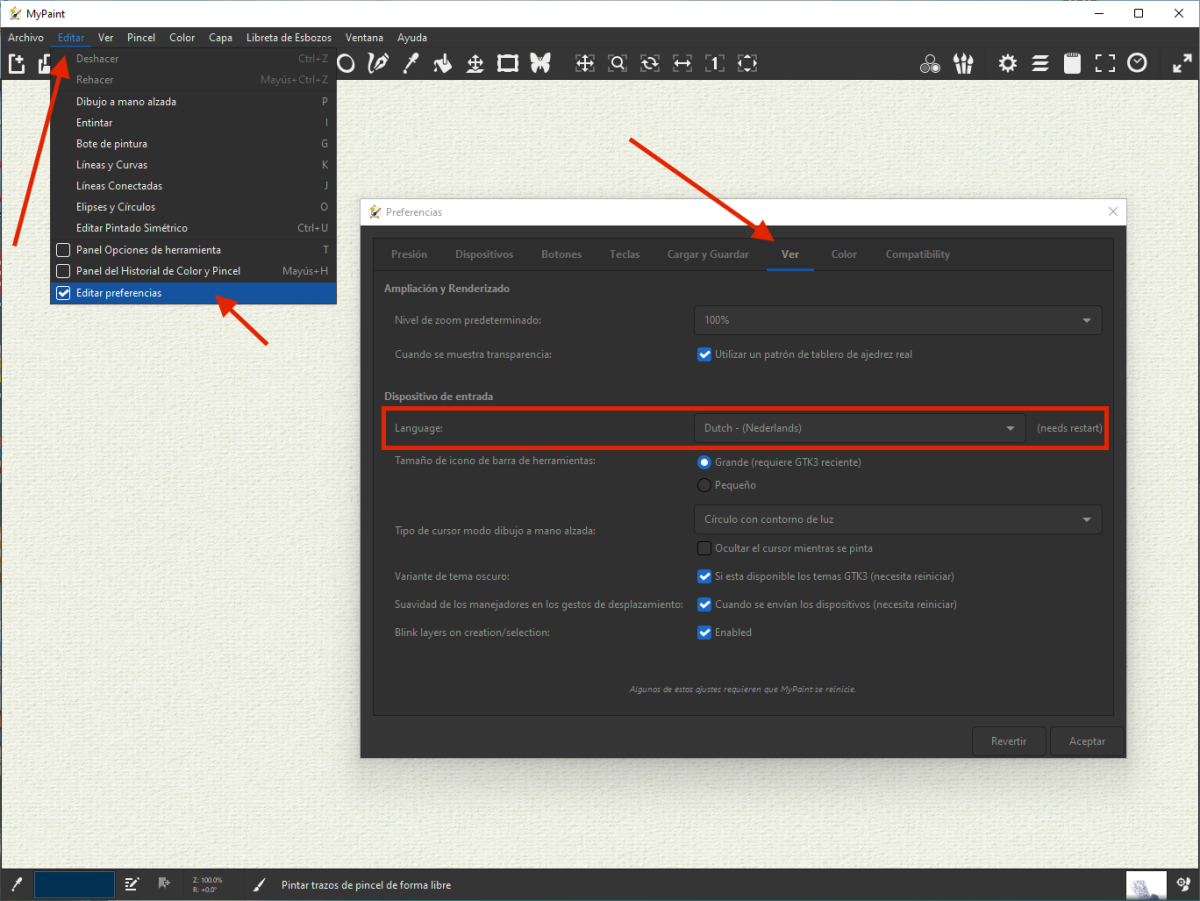
Task: Click the dark blue current color swatch
Action: (74, 884)
